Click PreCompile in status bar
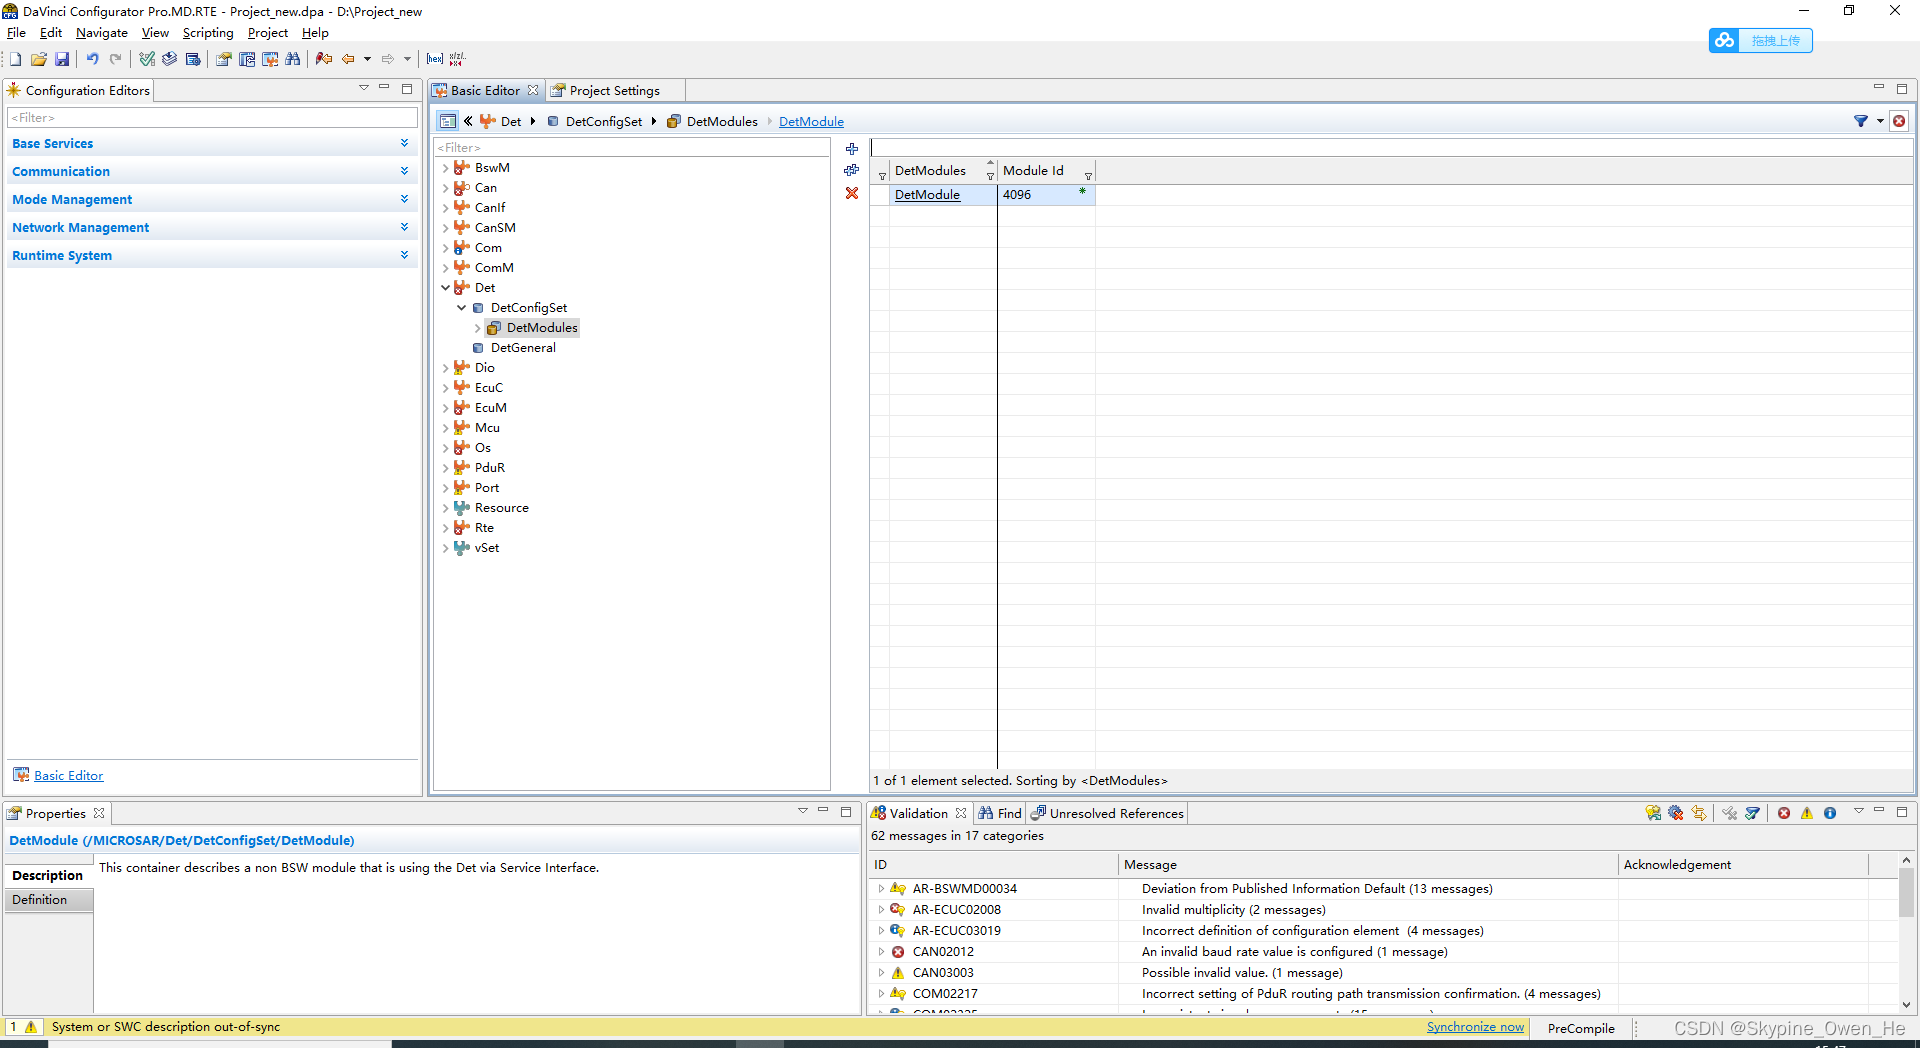1920x1048 pixels. [x=1580, y=1028]
